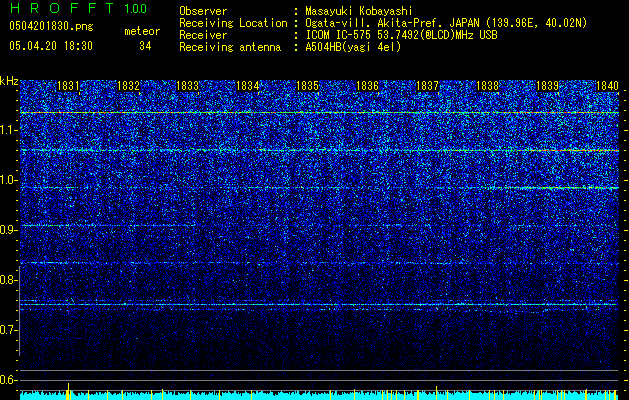Screen dimensions: 629x400
Task: Click the 1834 time marker
Action: (x=248, y=86)
